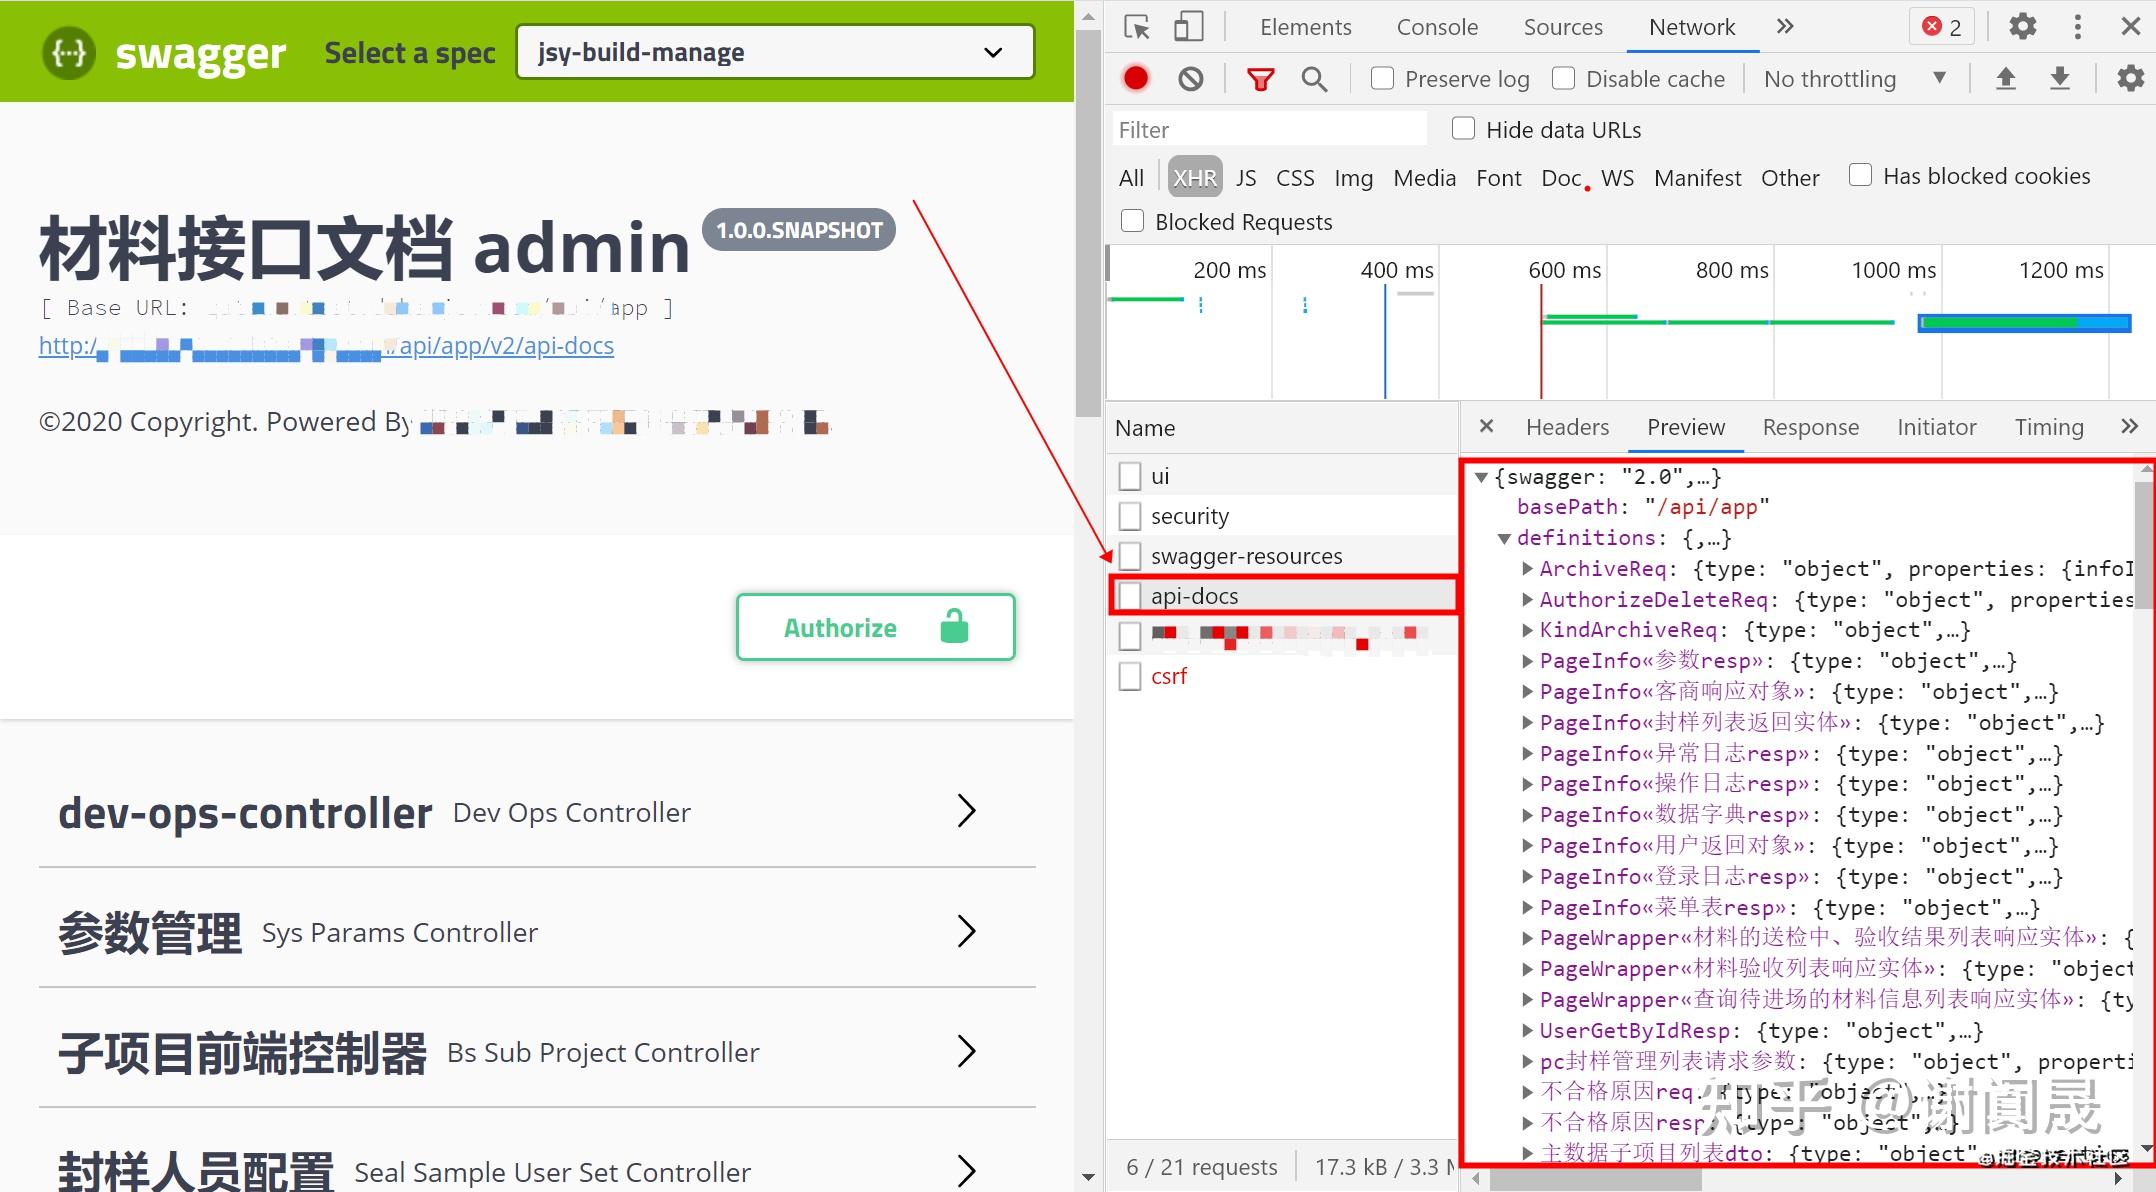Switch to the Console tab
The width and height of the screenshot is (2156, 1192).
[x=1437, y=27]
